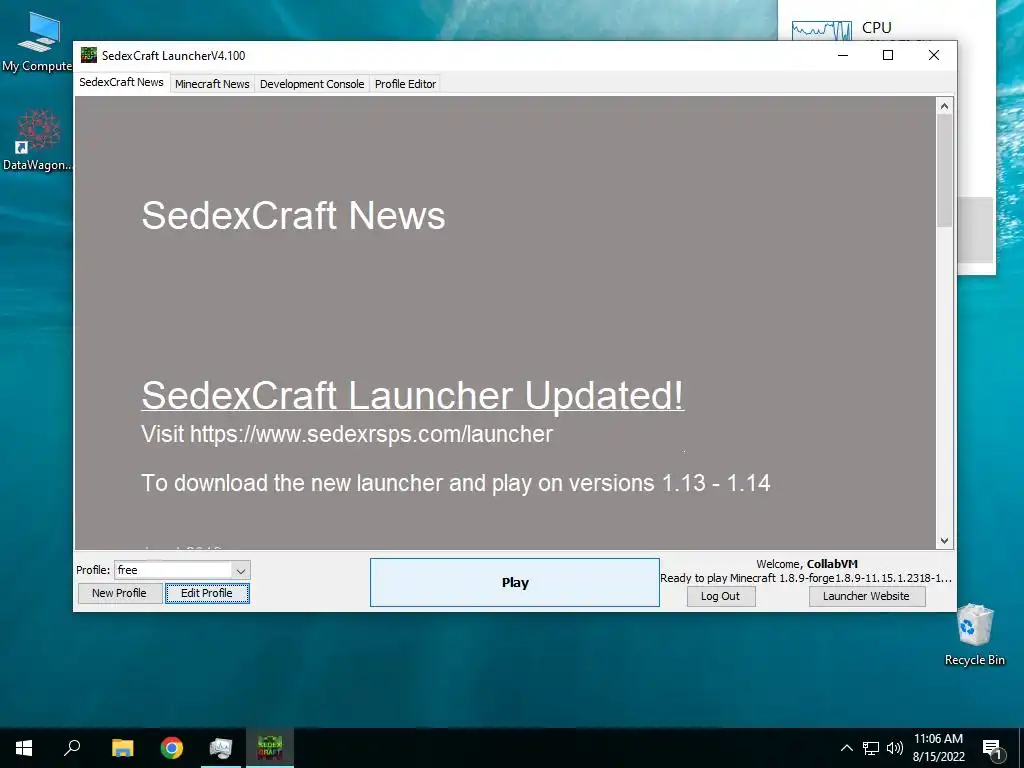Click the Welcome, CollabVM text

pyautogui.click(x=807, y=564)
